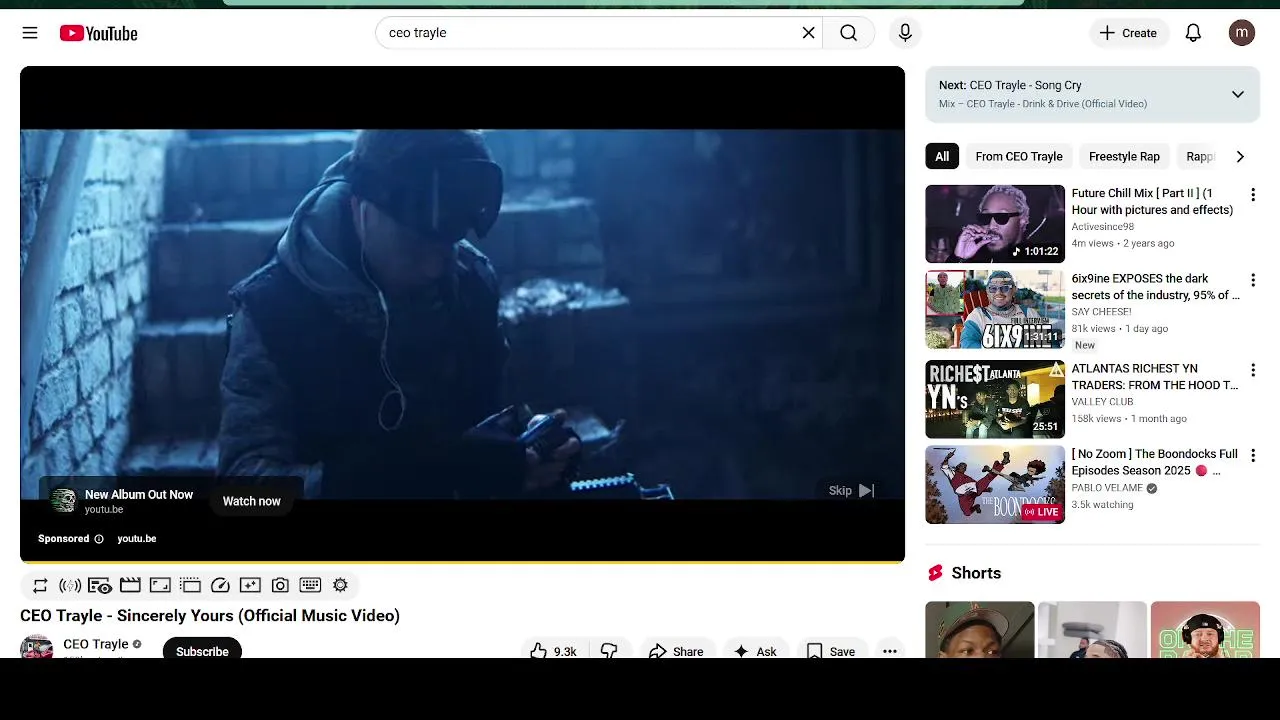This screenshot has width=1280, height=720.
Task: Click the New Album Out Now ad title
Action: [139, 494]
